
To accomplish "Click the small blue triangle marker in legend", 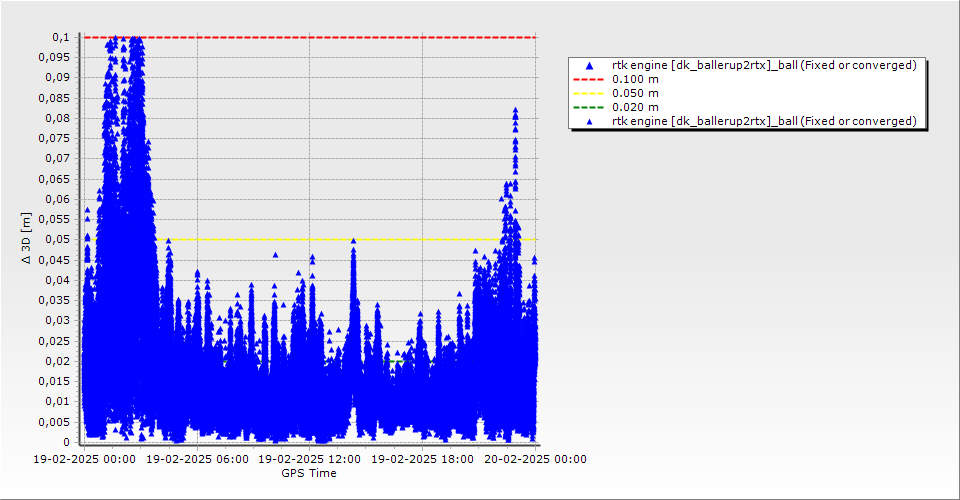I will pos(589,122).
